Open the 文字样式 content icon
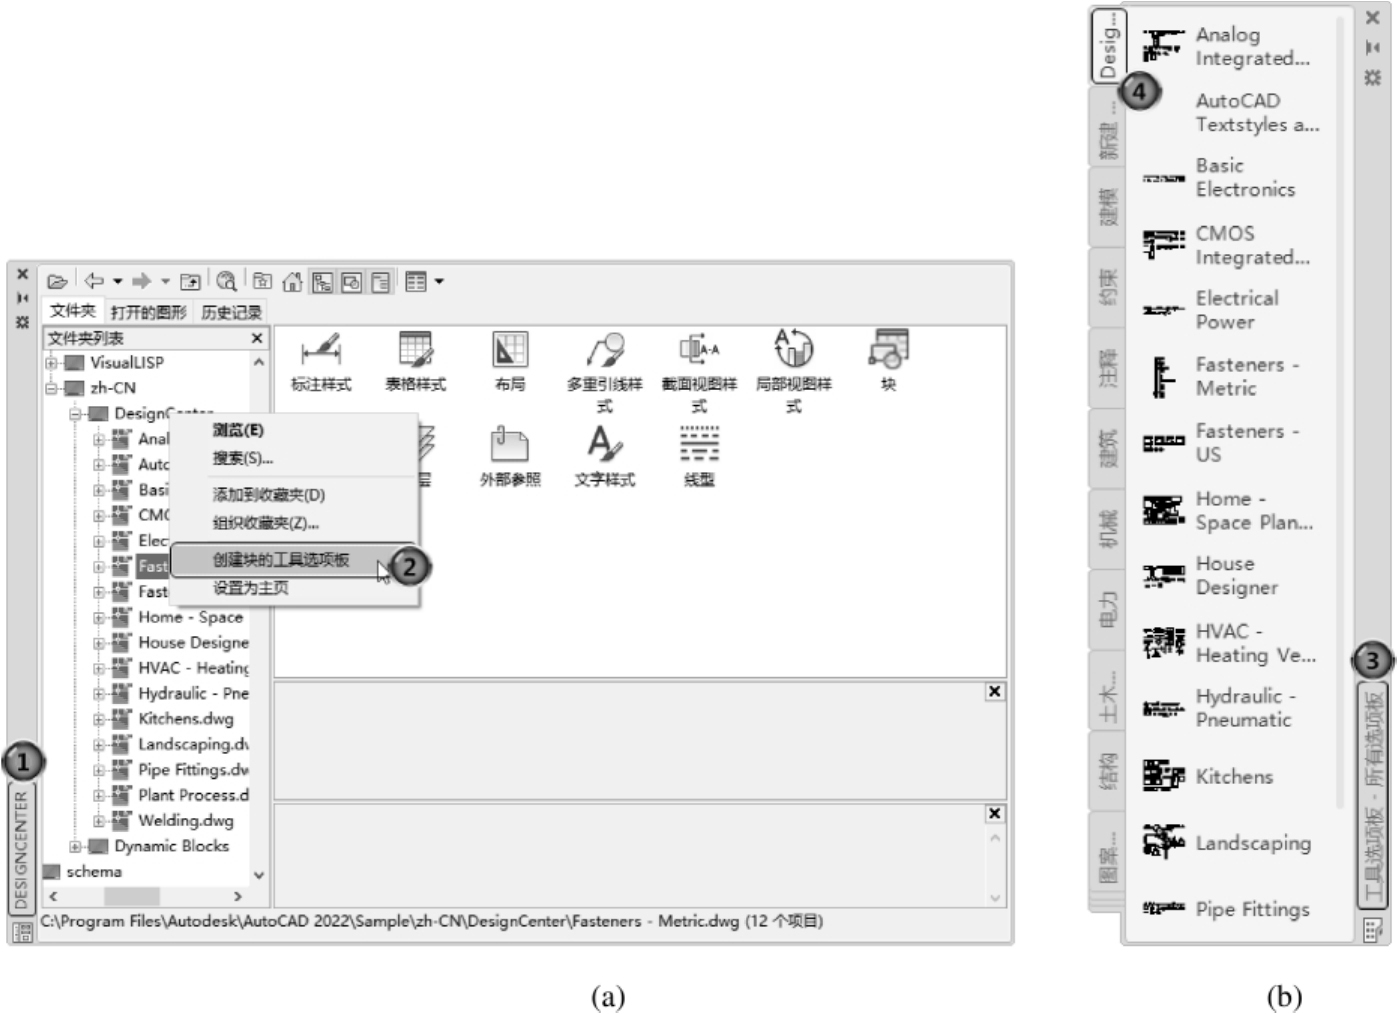Image resolution: width=1398 pixels, height=1014 pixels. click(x=604, y=457)
